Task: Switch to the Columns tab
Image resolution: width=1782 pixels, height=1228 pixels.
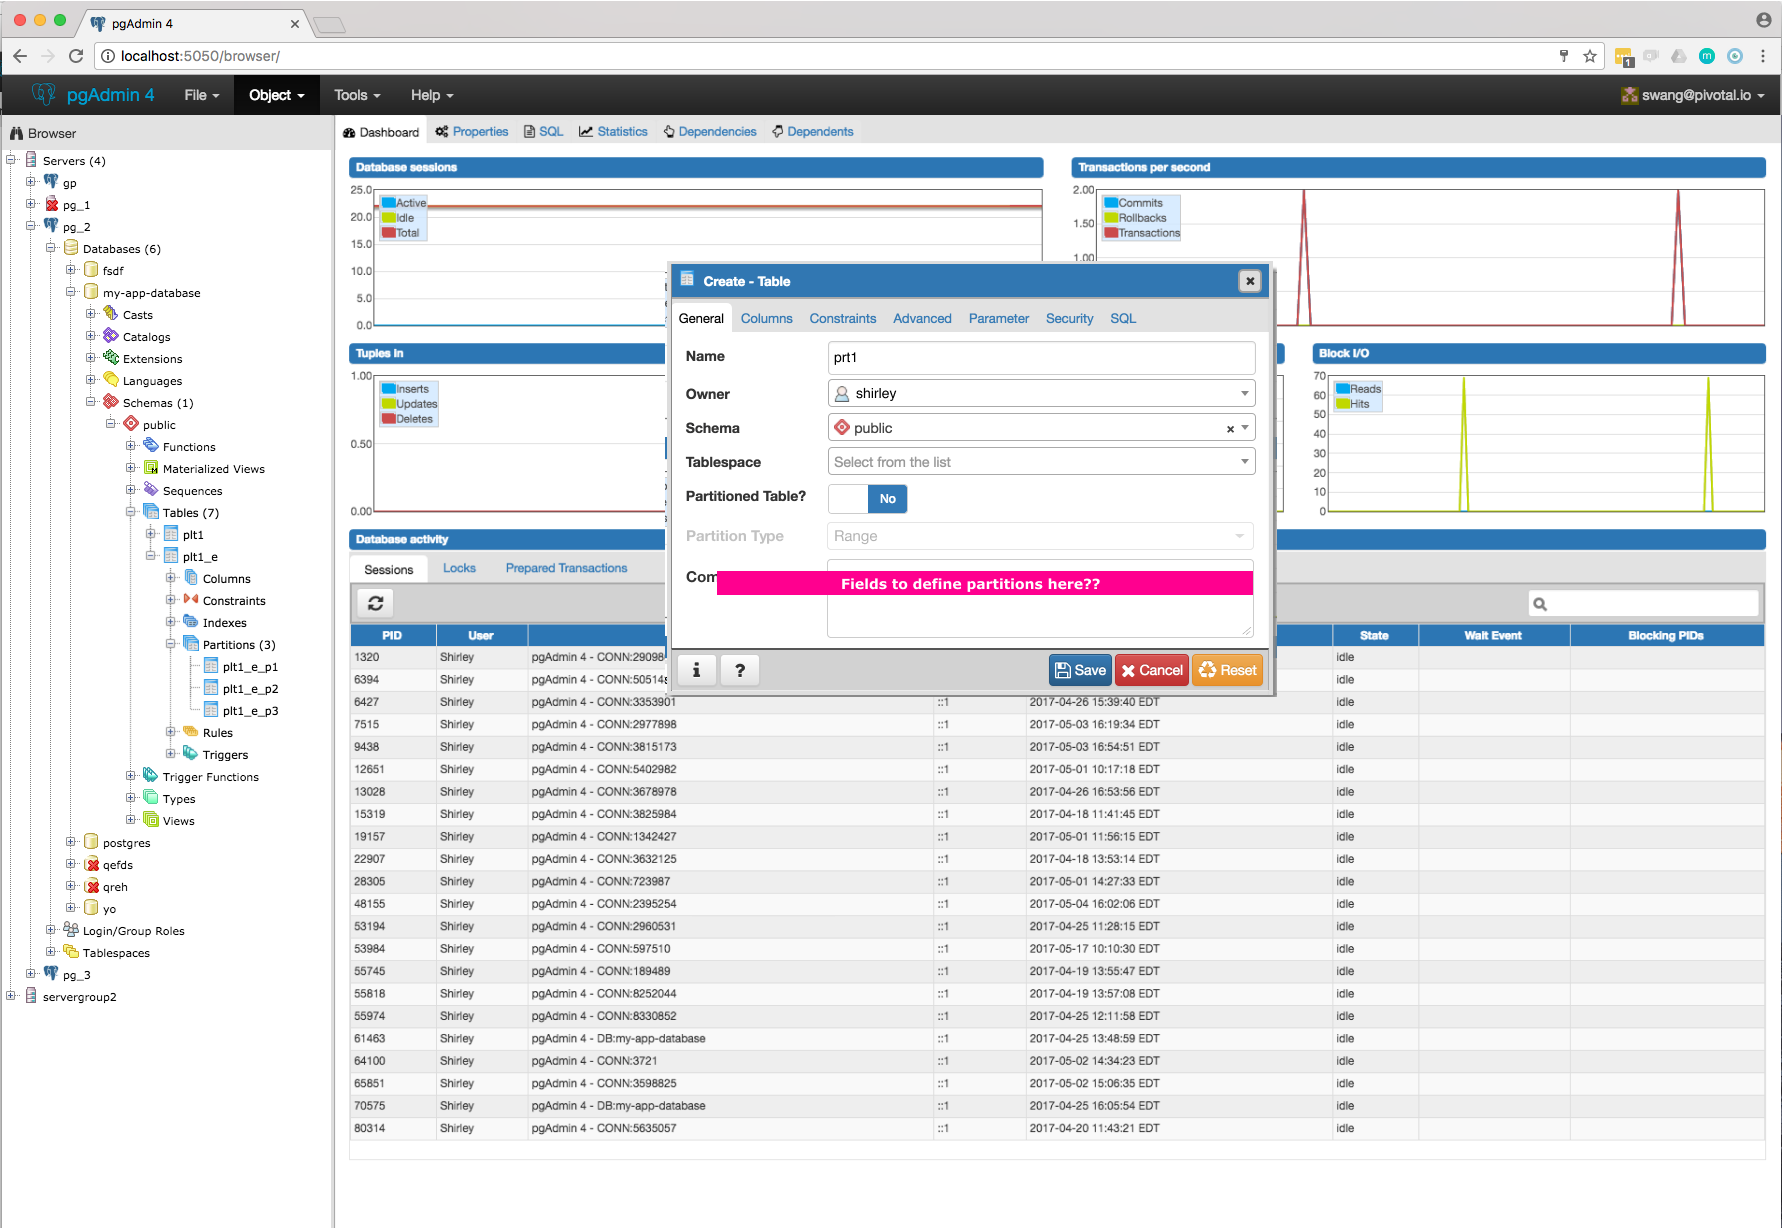Action: coord(766,318)
